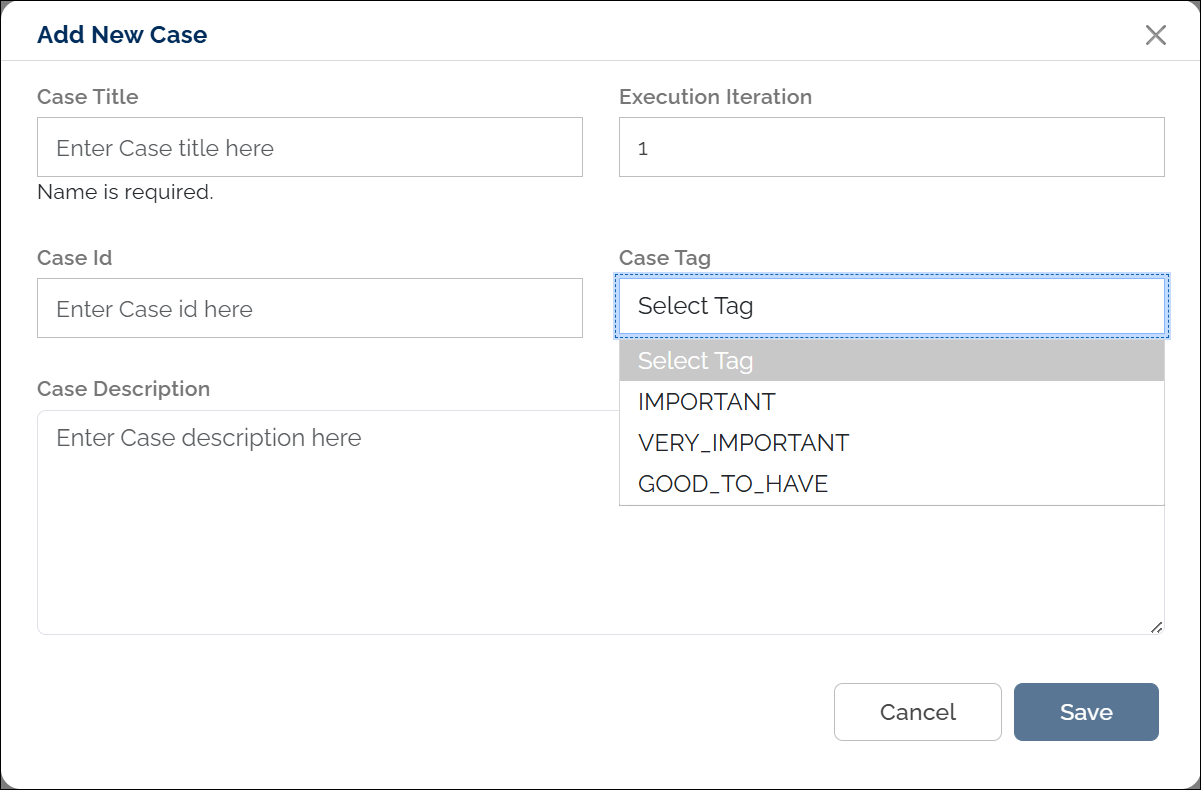This screenshot has height=790, width=1201.
Task: Click the Save button
Action: [1086, 712]
